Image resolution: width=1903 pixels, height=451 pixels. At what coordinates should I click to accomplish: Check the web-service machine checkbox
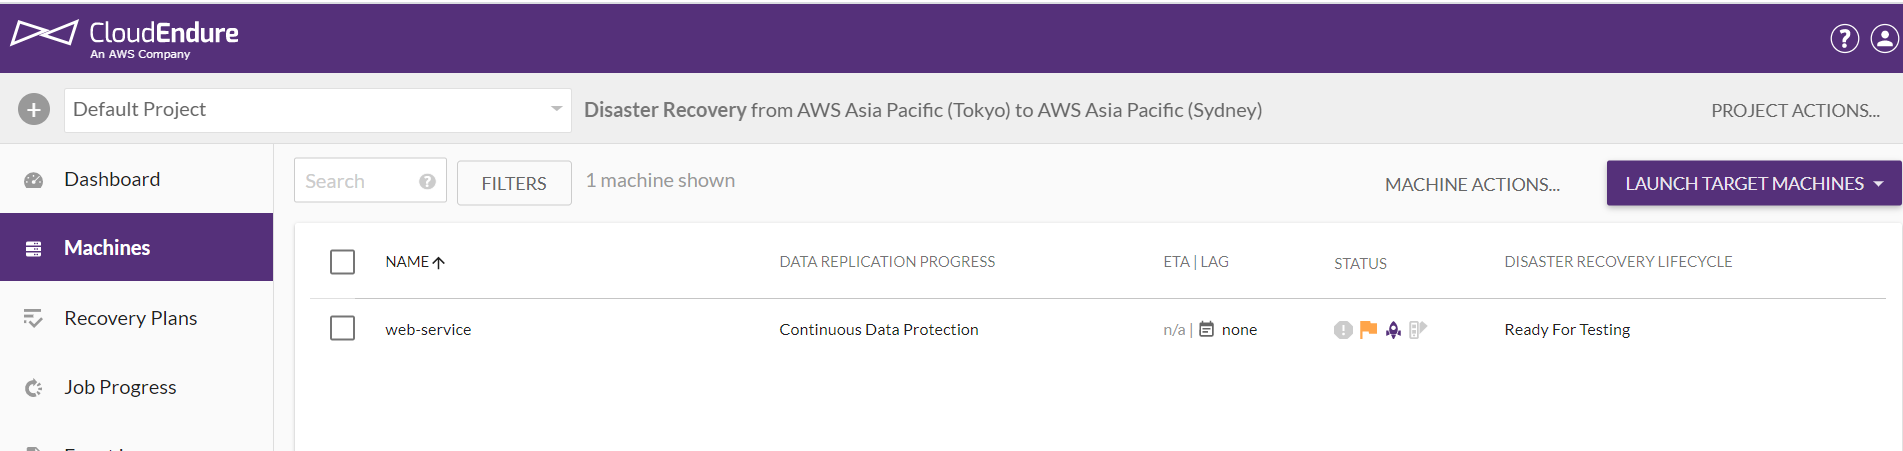[343, 328]
